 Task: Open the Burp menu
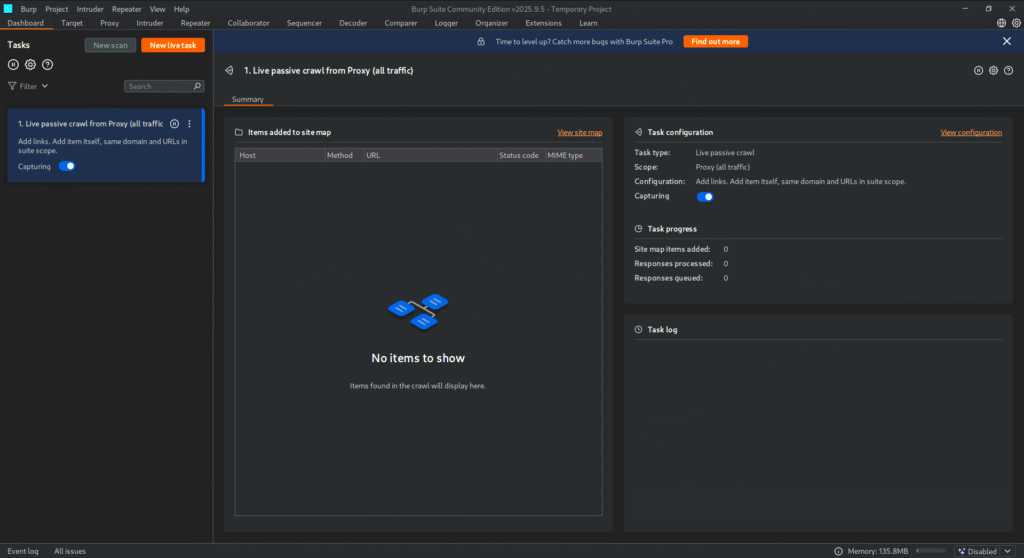coord(29,9)
